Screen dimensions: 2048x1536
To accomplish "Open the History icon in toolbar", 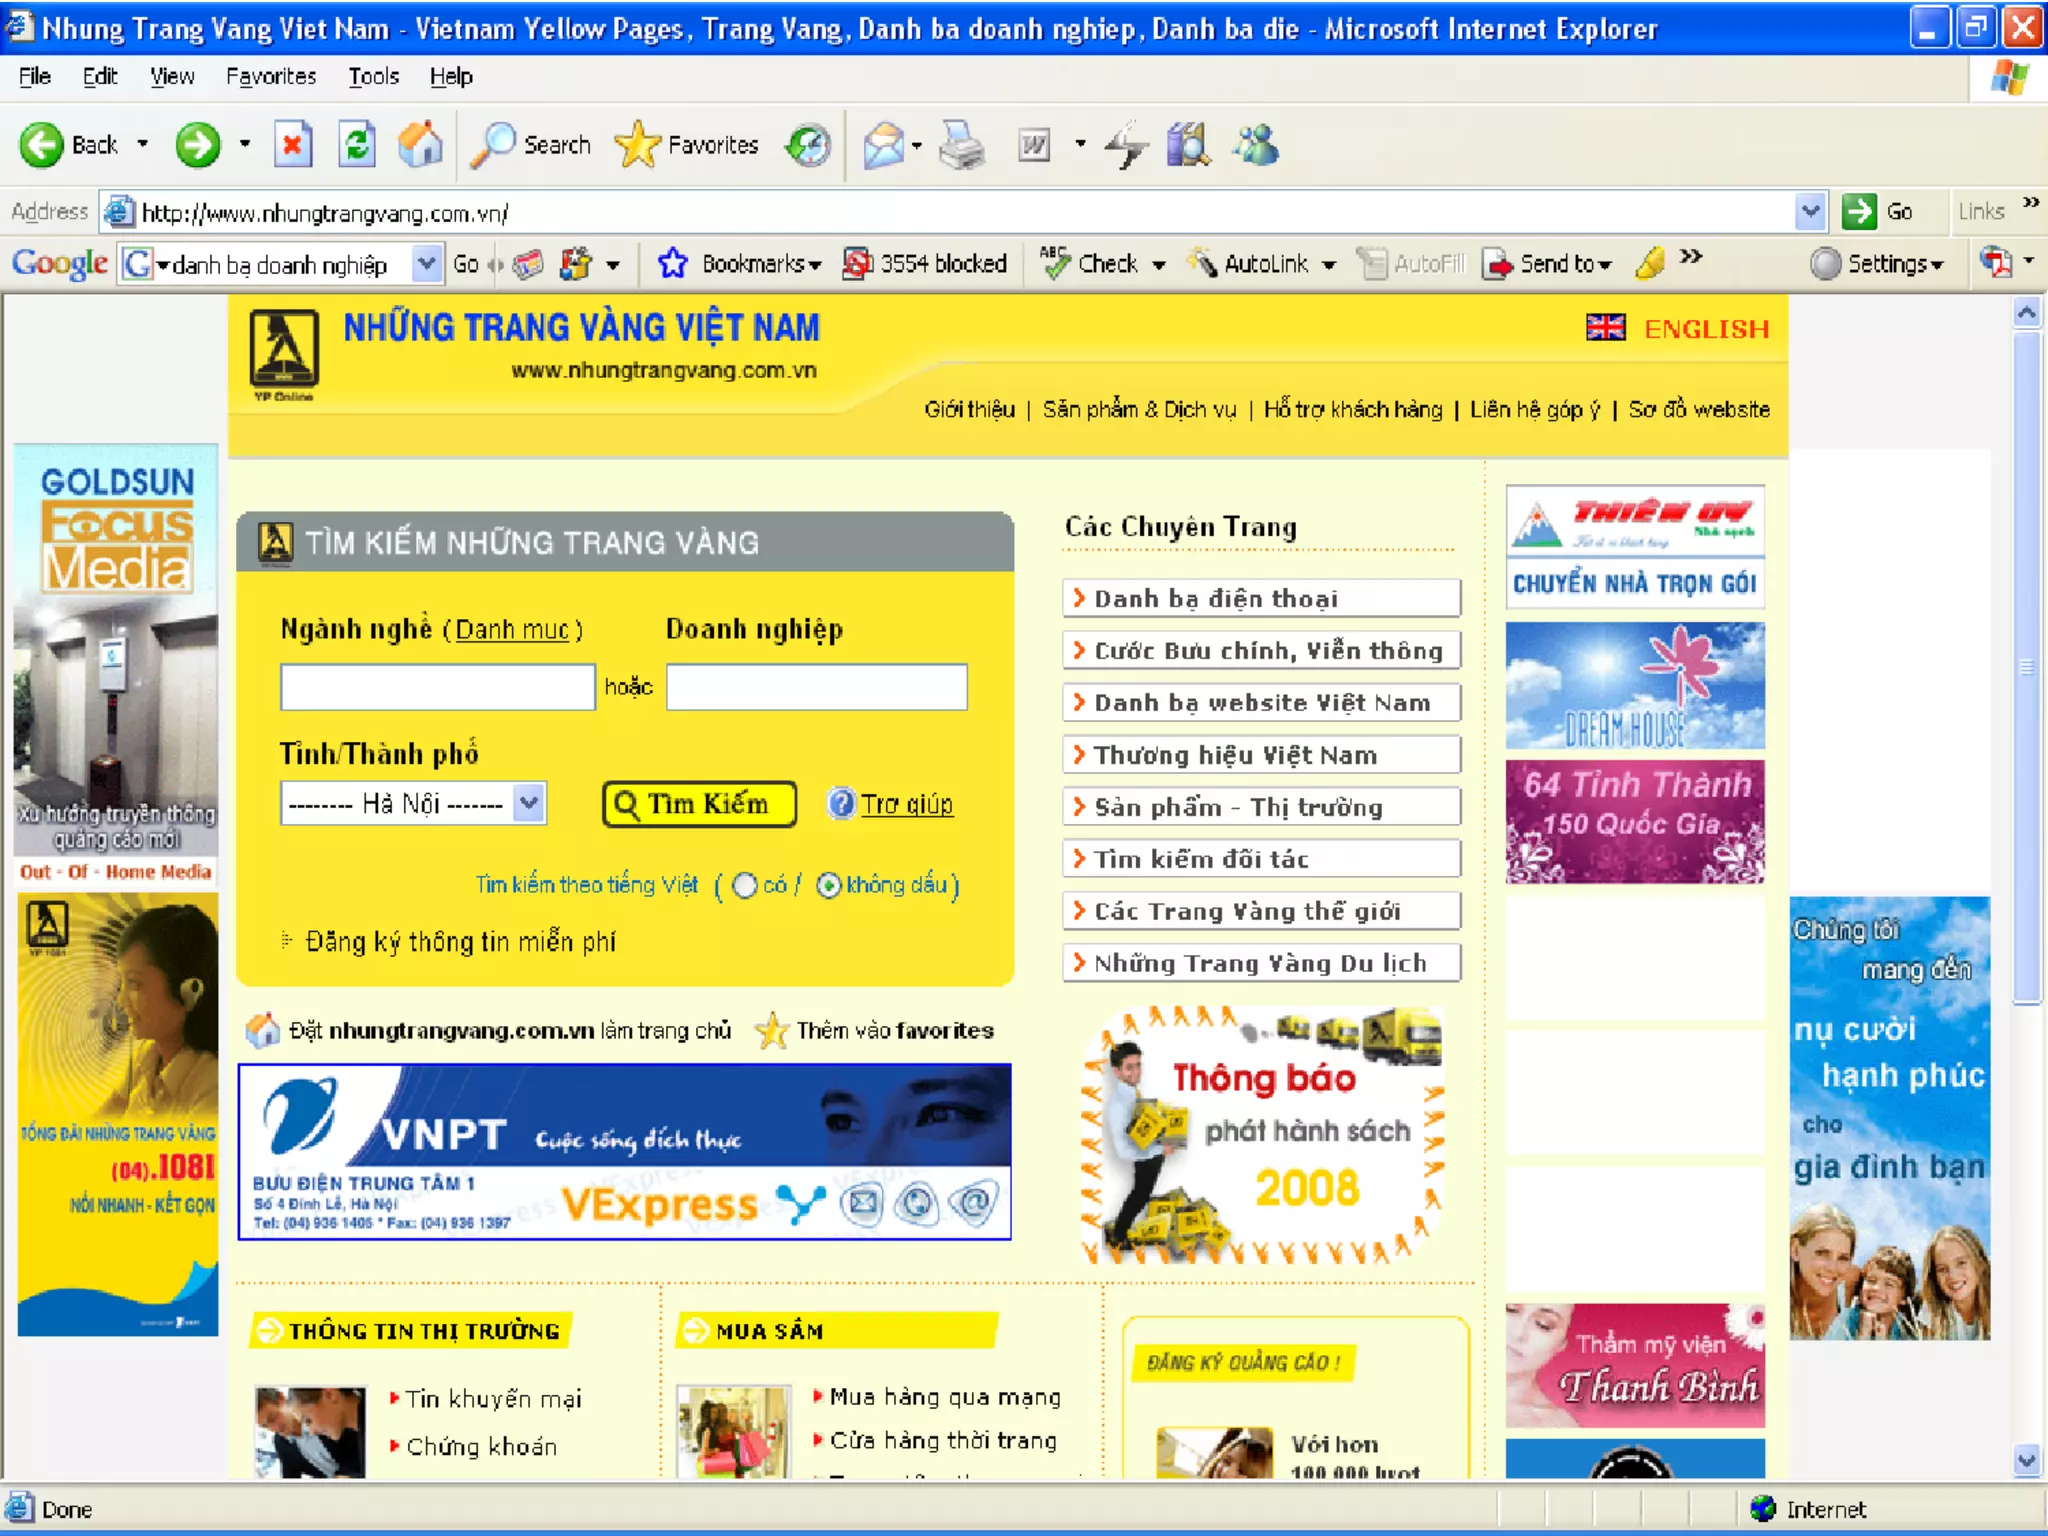I will (808, 146).
